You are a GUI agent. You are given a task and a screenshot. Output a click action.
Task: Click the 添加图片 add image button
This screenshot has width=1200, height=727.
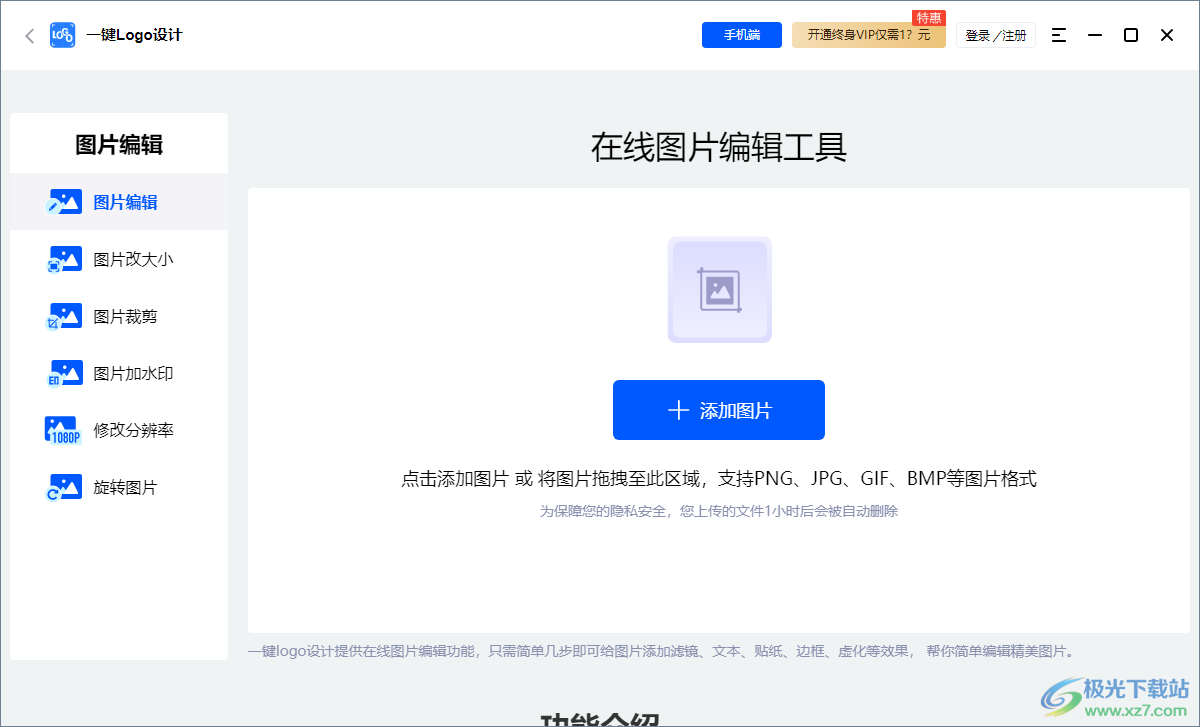718,409
